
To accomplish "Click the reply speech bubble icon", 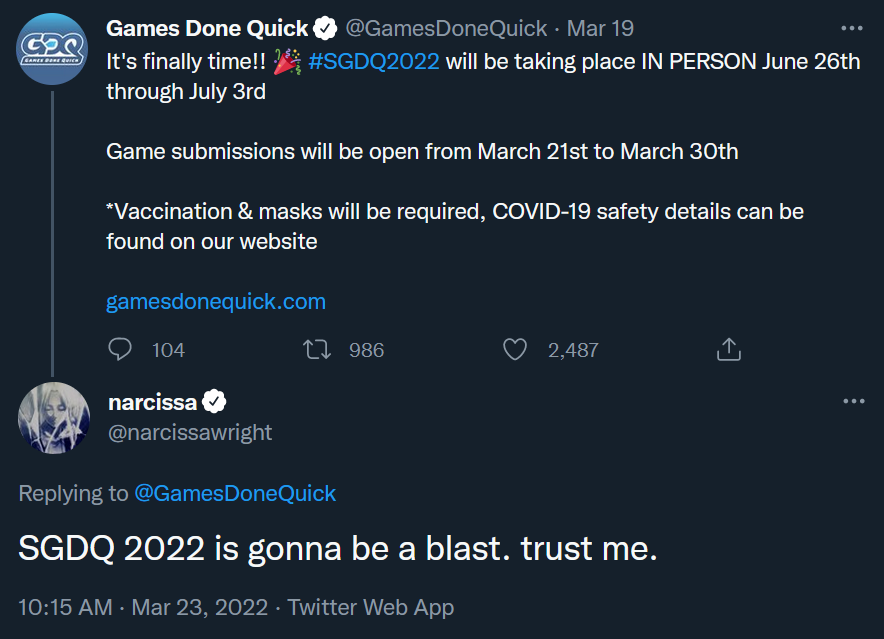I will (x=120, y=349).
